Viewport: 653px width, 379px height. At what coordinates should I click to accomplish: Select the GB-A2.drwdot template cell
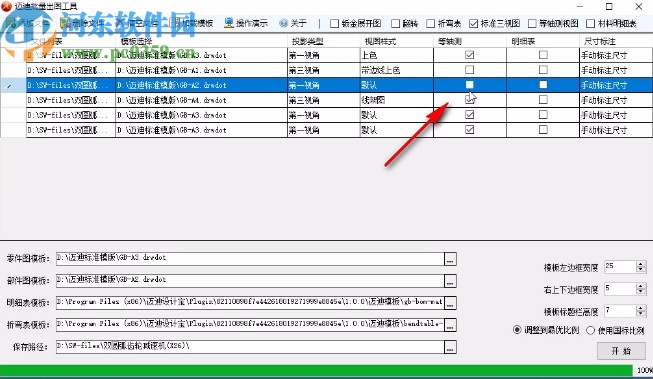[x=201, y=85]
